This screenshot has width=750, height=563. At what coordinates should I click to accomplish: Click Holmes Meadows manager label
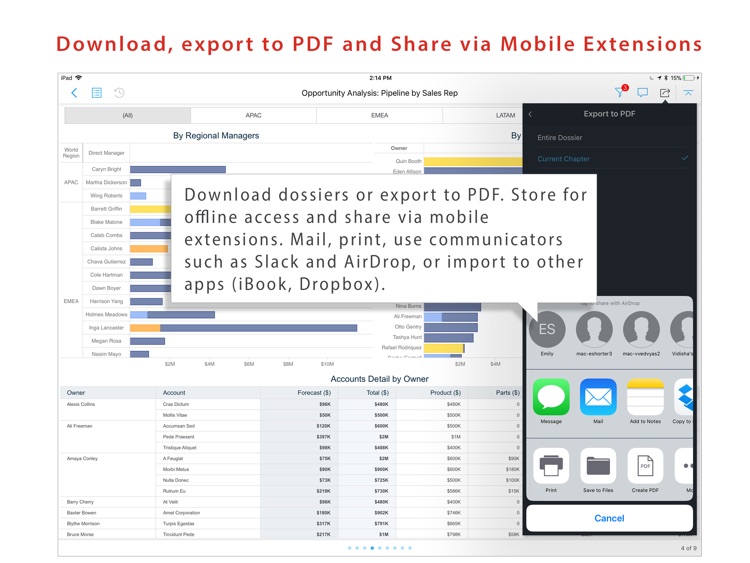[106, 314]
